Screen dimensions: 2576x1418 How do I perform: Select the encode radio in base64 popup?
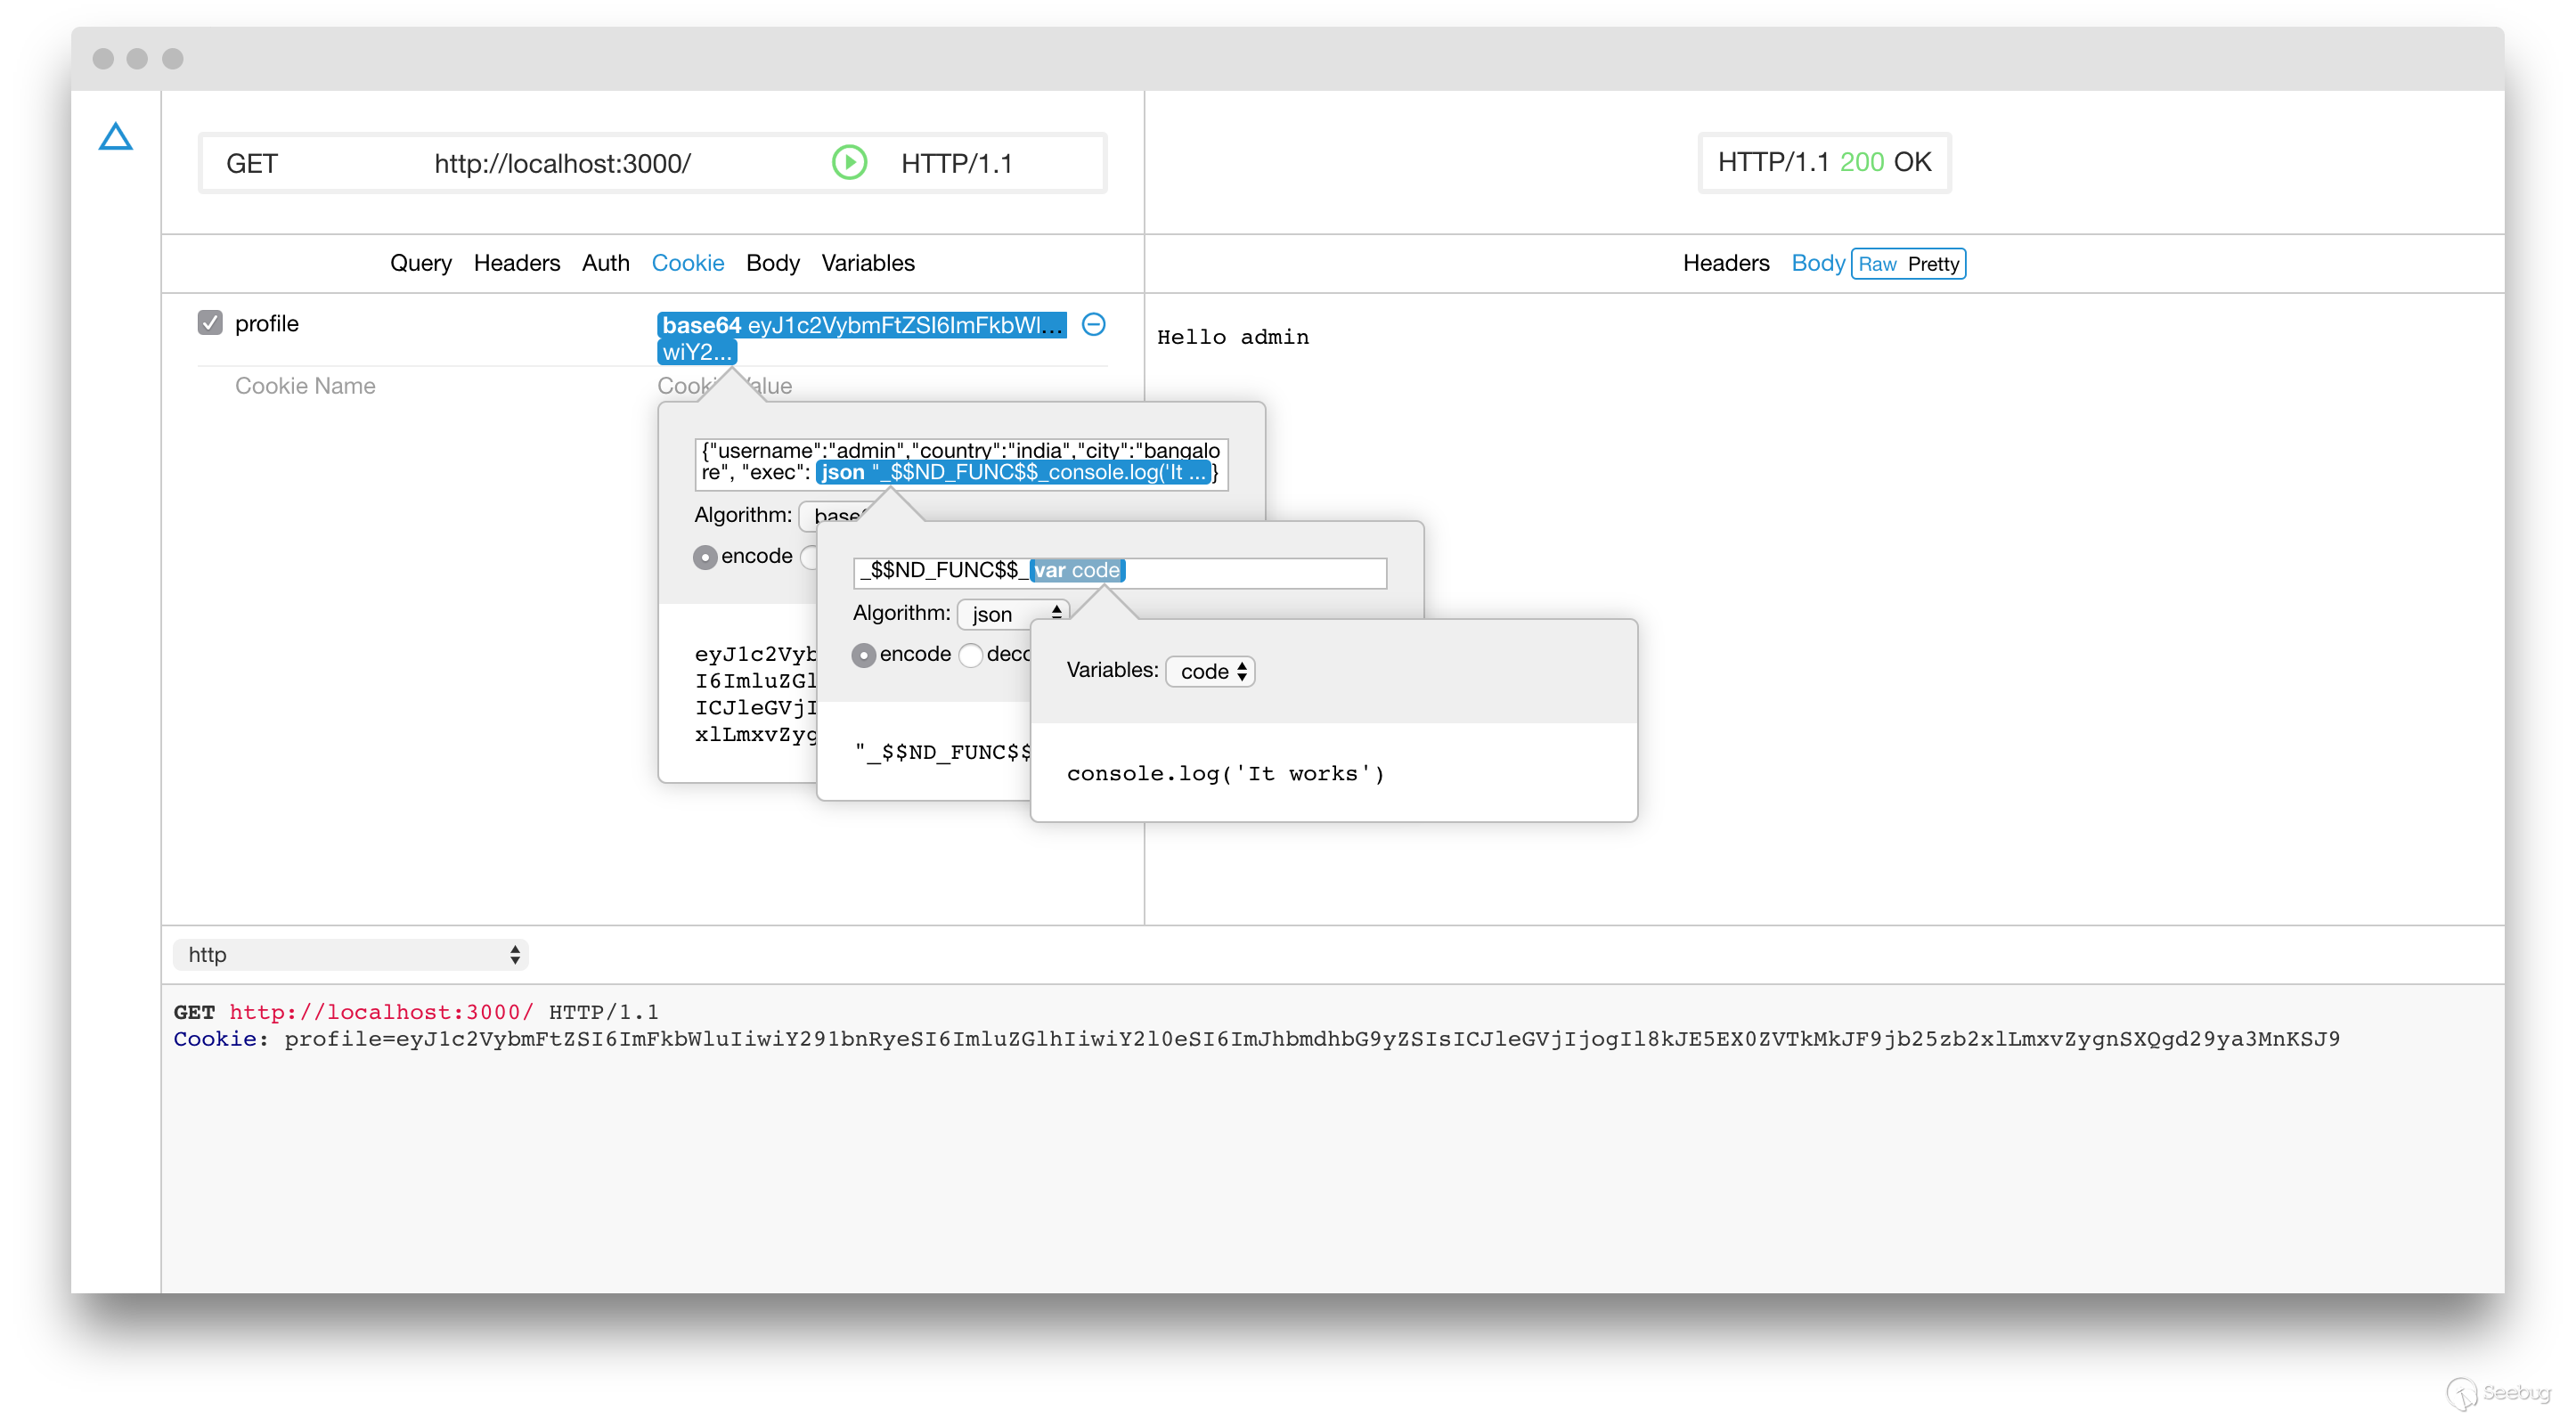(x=705, y=557)
